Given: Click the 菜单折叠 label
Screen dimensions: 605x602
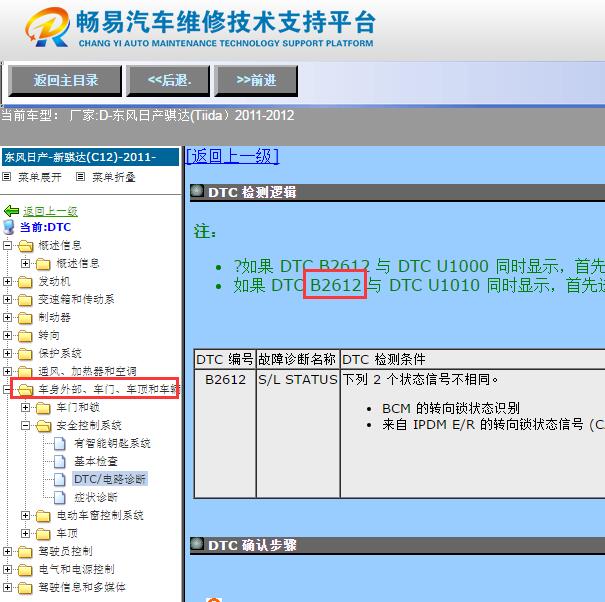Looking at the screenshot, I should pos(114,177).
